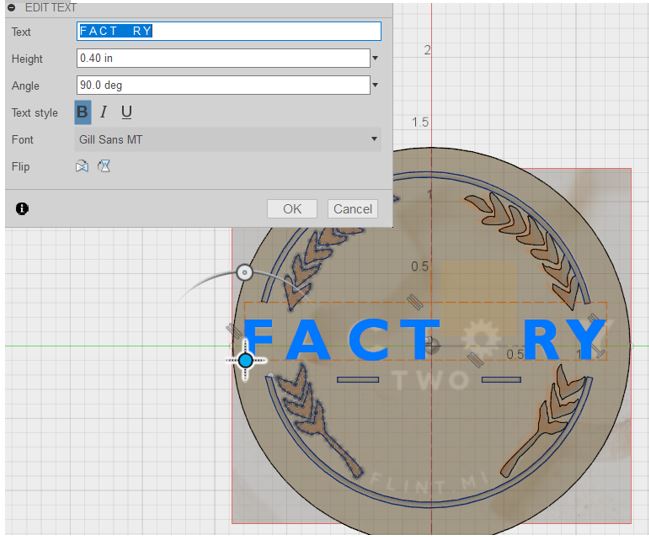Collapse the EDIT TEXT dialog header
Image resolution: width=649 pixels, height=537 pixels.
click(12, 7)
